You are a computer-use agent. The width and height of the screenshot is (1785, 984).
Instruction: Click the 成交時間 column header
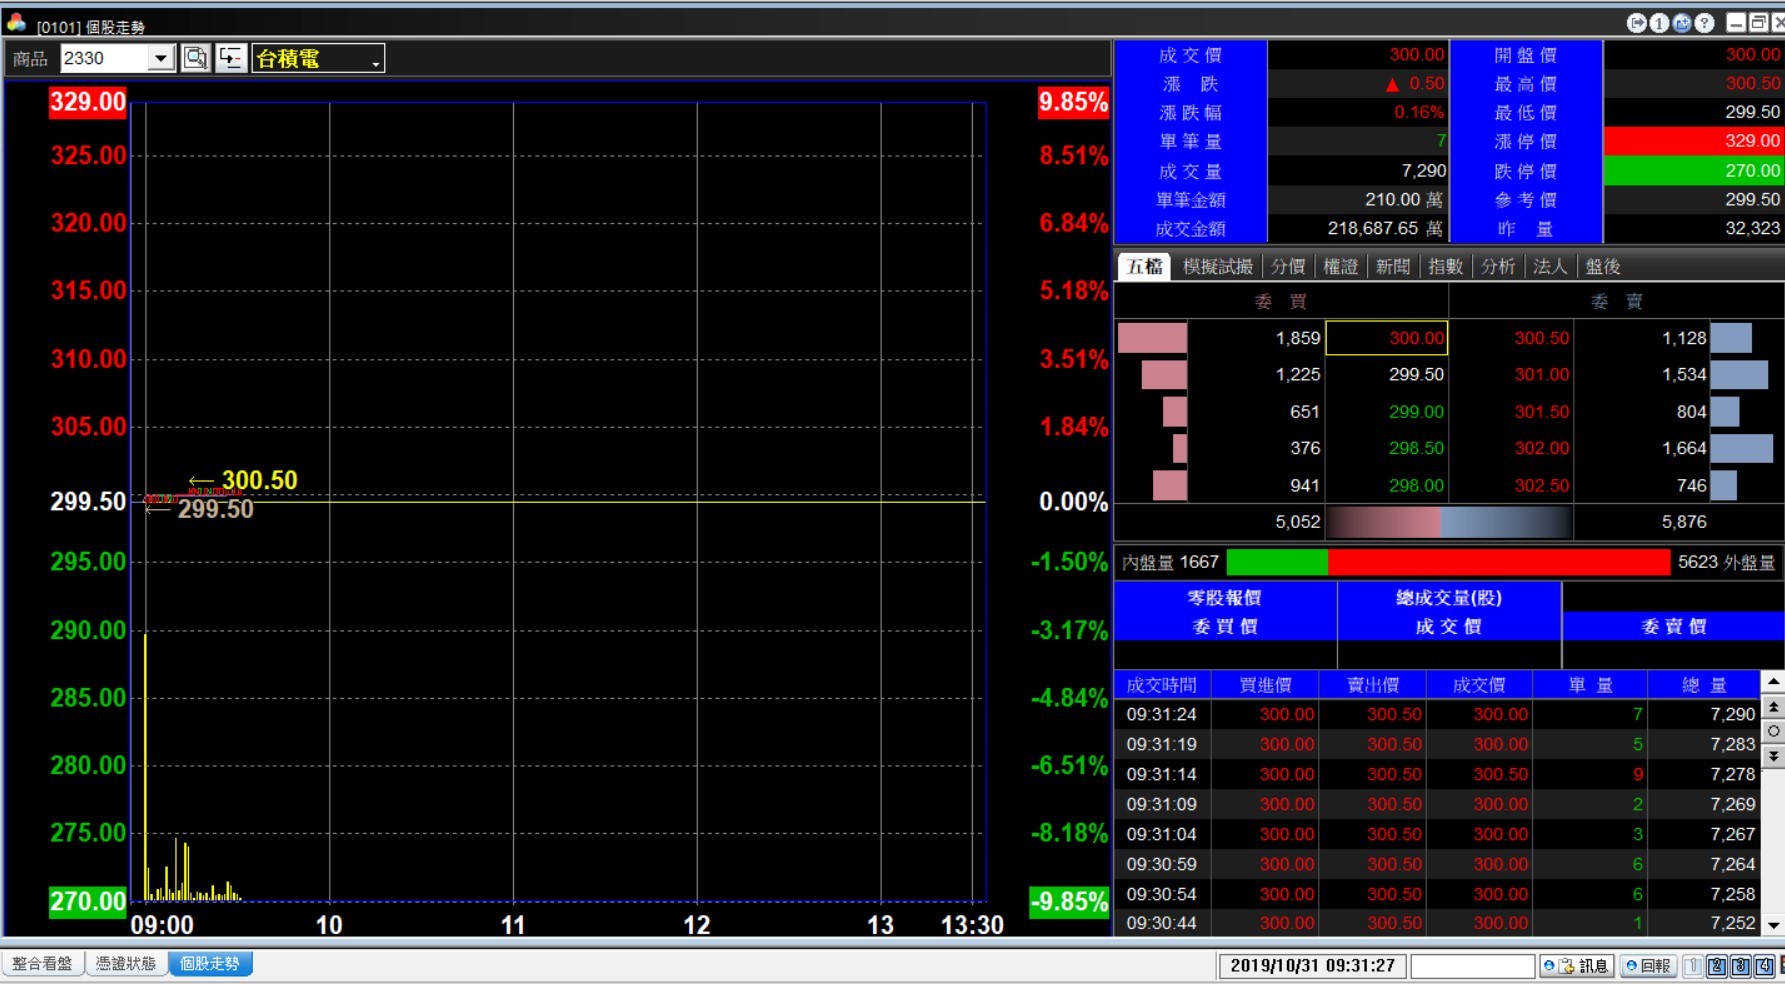click(x=1161, y=685)
